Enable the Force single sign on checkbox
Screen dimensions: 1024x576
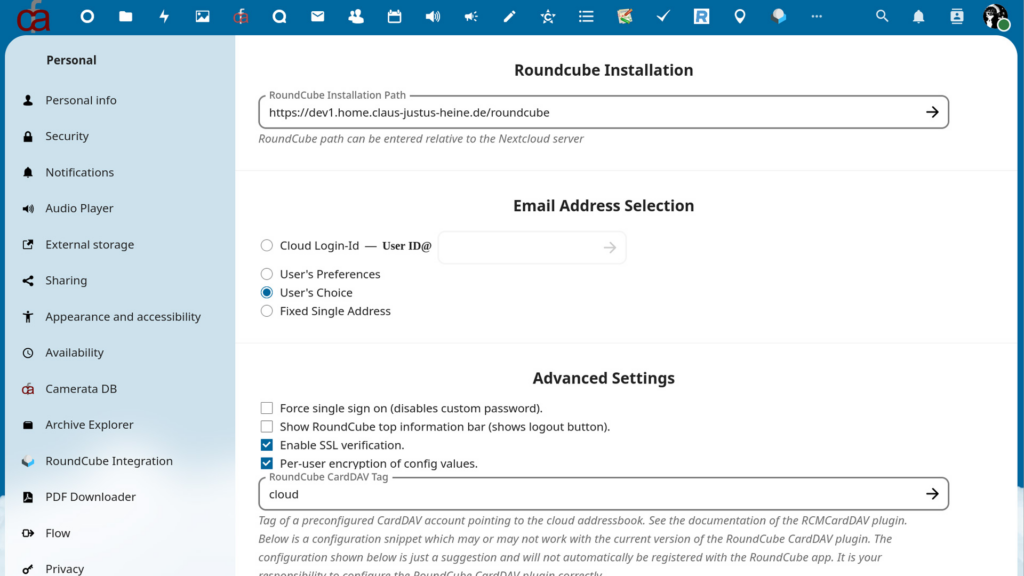tap(267, 407)
